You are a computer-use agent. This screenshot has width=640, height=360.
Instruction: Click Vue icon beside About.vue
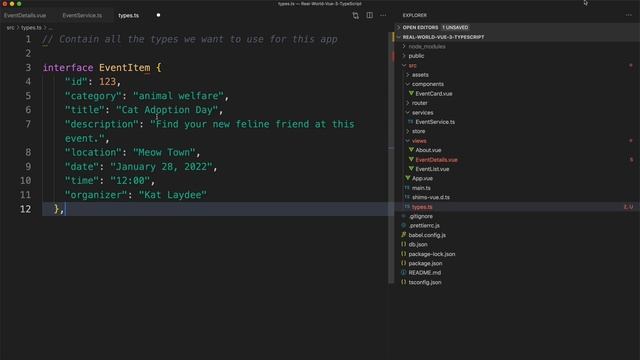click(x=411, y=150)
